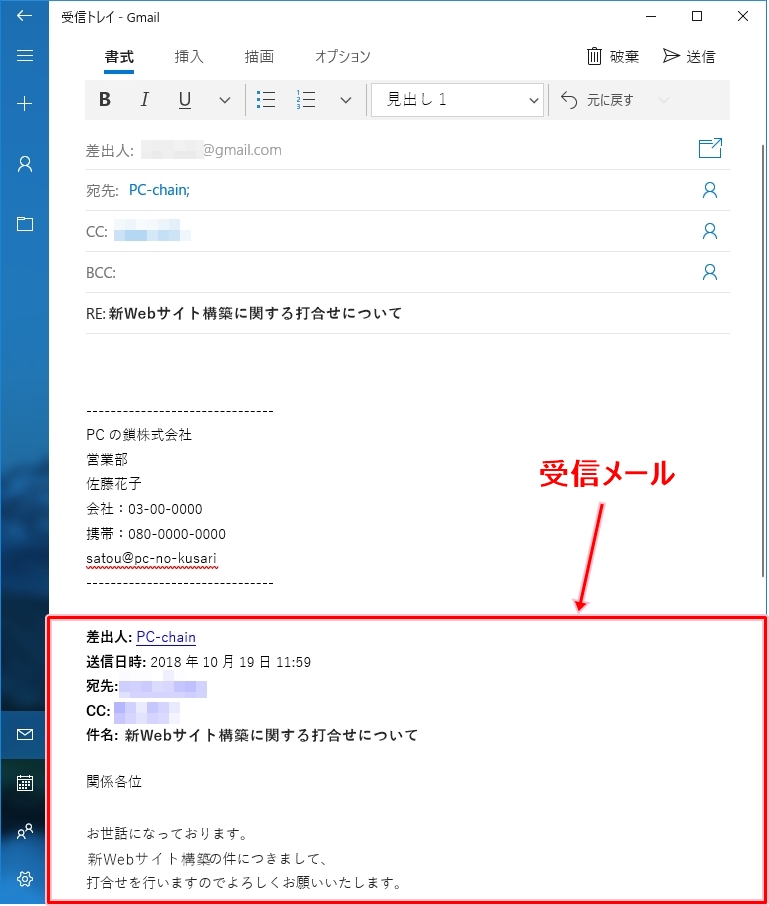Click the BCC input field

(400, 272)
